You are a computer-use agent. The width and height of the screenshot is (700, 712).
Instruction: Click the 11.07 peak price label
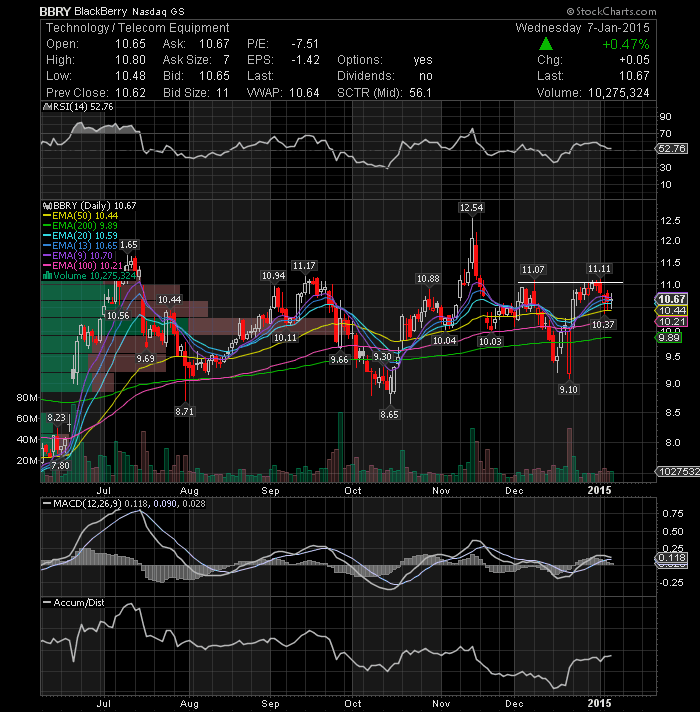tap(533, 270)
